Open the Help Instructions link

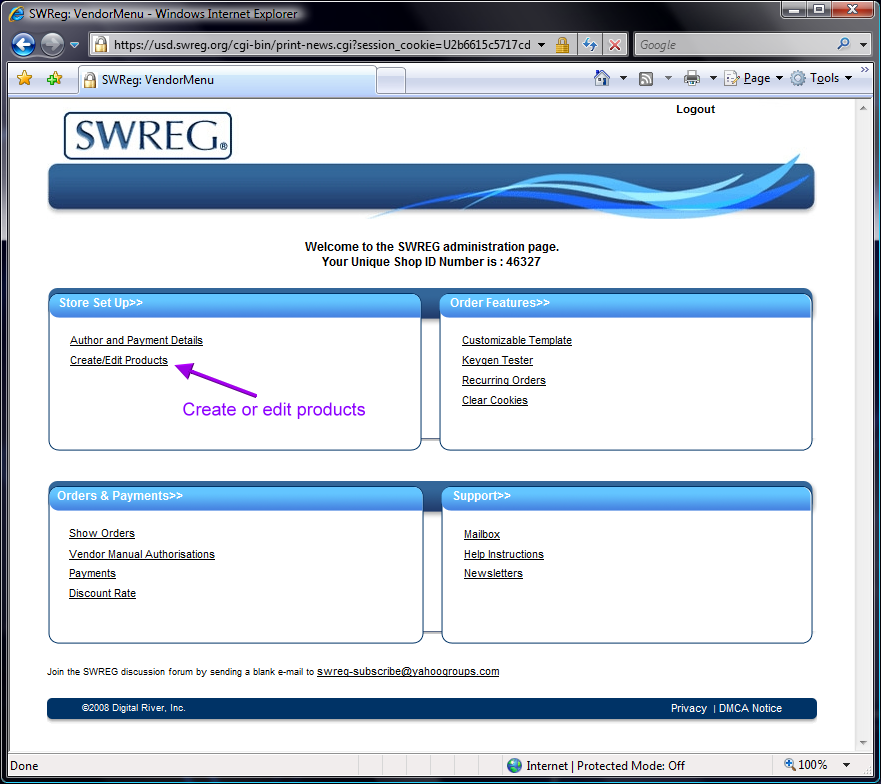click(503, 554)
